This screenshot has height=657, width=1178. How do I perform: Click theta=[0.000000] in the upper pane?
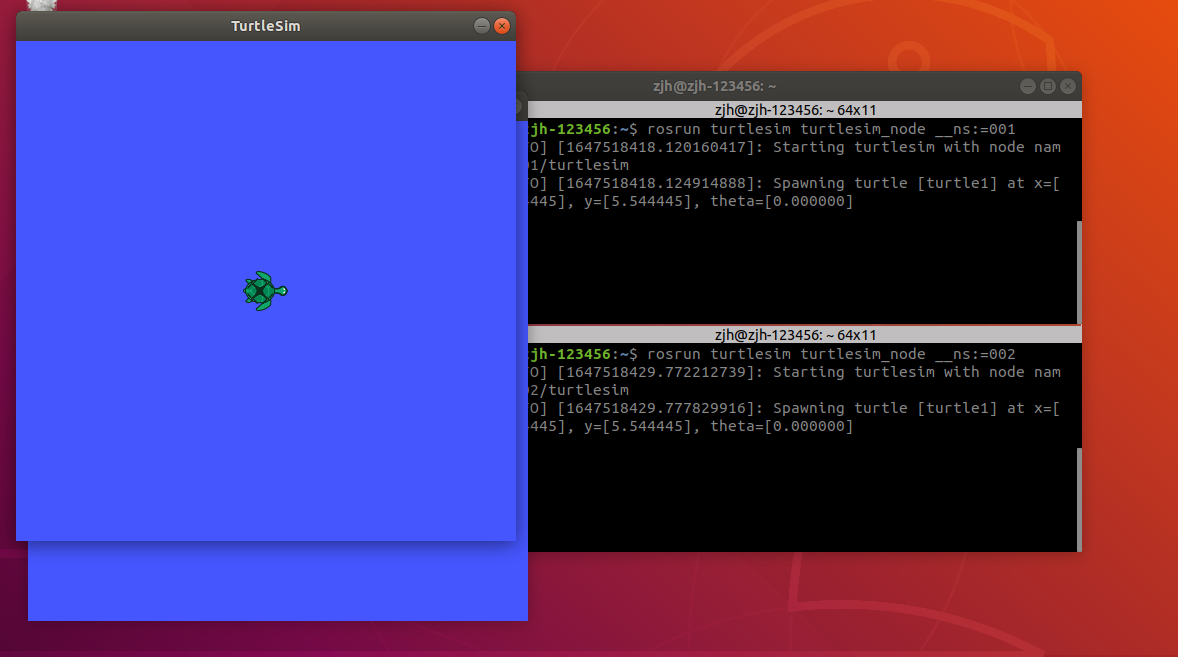[x=781, y=201]
